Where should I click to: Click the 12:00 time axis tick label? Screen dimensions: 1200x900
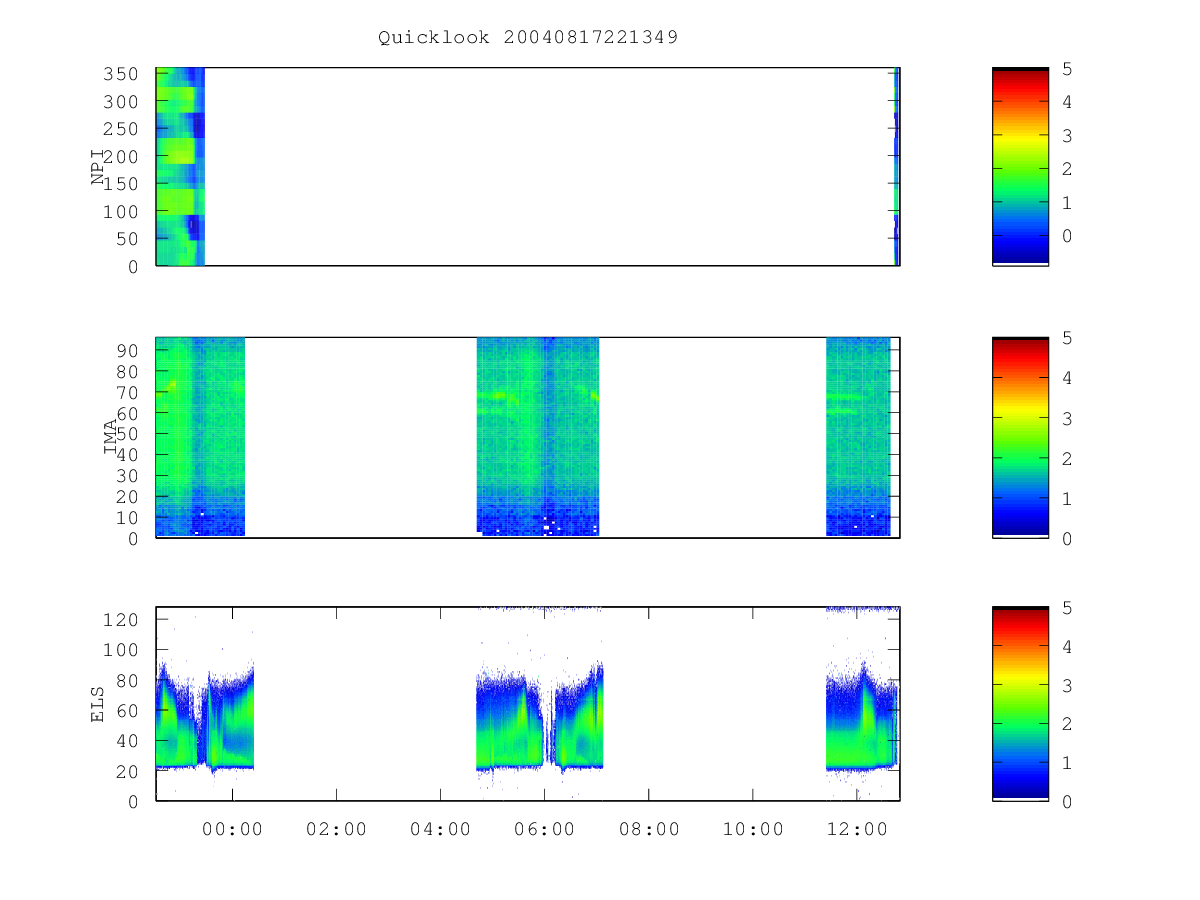pyautogui.click(x=856, y=829)
